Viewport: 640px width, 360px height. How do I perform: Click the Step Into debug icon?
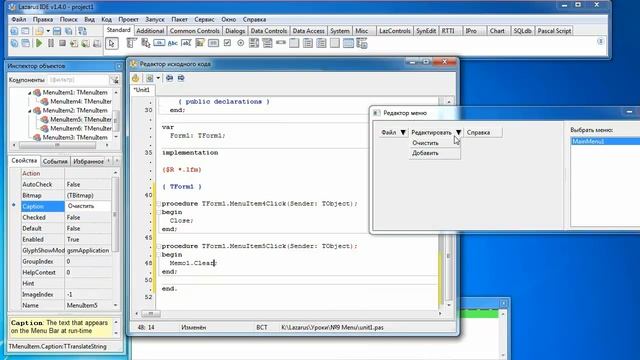click(x=74, y=43)
